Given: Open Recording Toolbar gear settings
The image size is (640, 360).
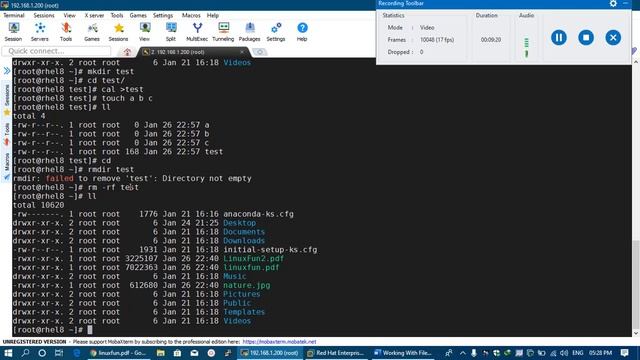Looking at the screenshot, I should [x=613, y=4].
